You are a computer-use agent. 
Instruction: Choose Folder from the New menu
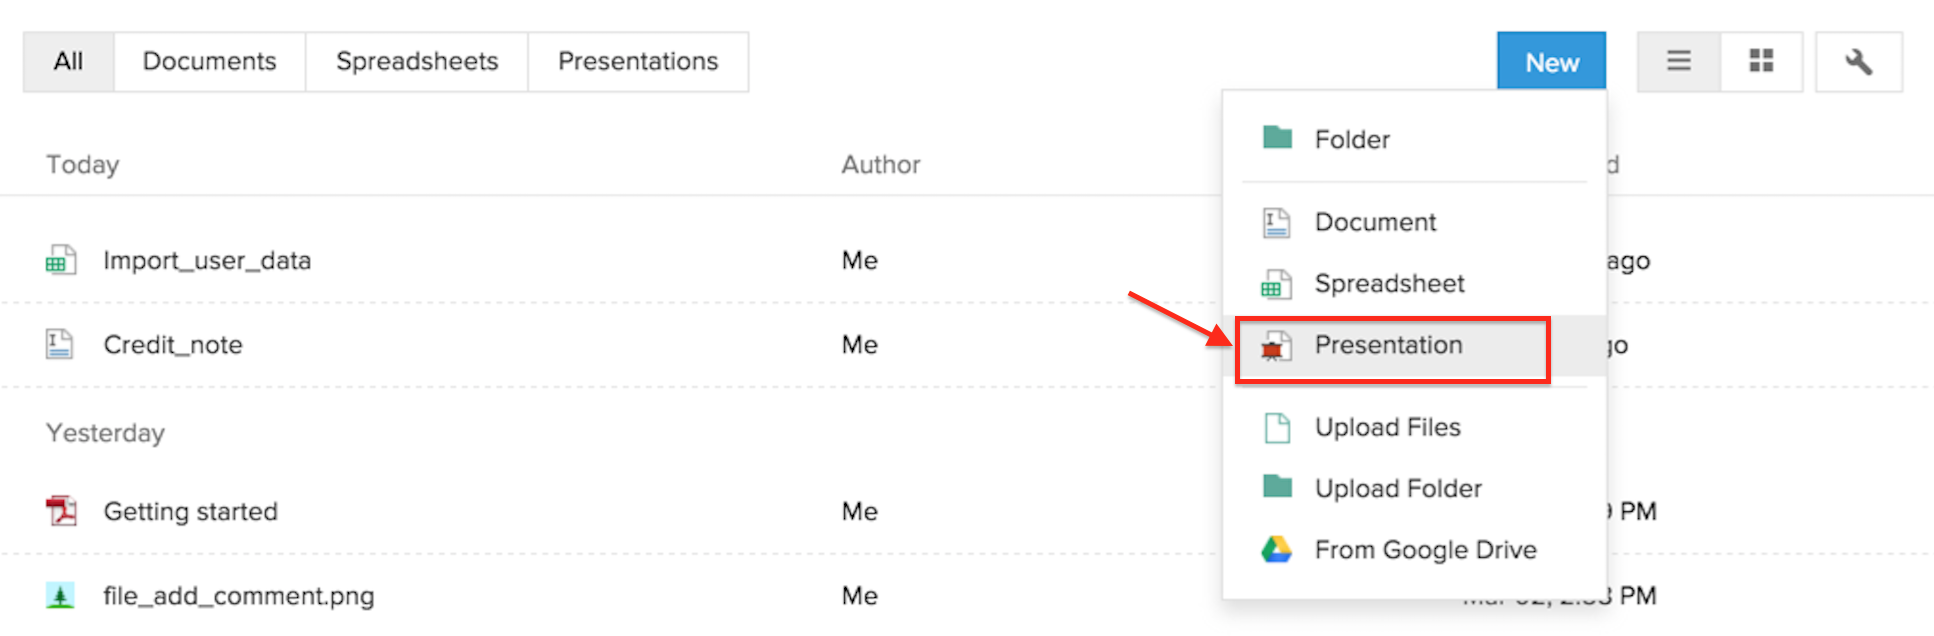click(1352, 140)
